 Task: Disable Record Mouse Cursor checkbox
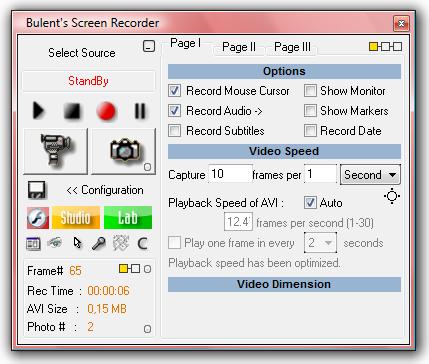pos(175,91)
